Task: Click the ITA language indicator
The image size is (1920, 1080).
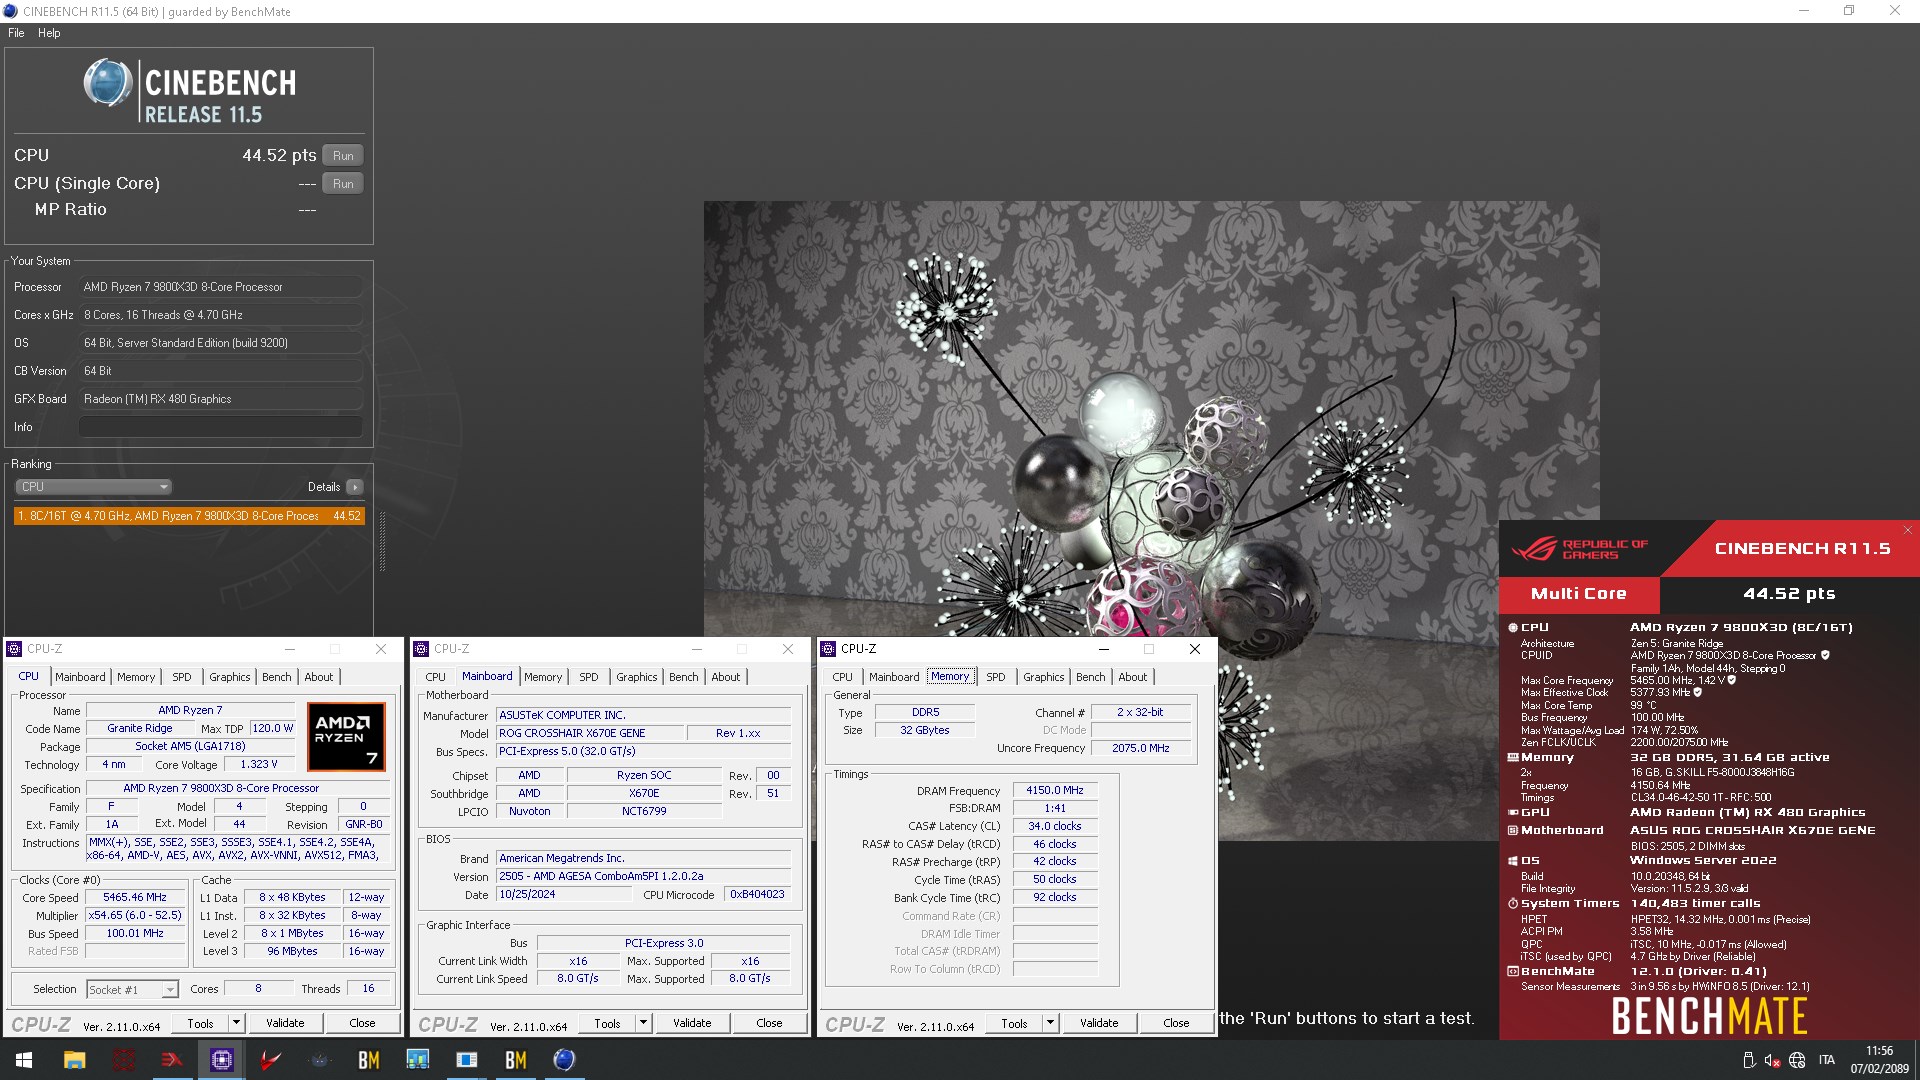Action: (1827, 1060)
